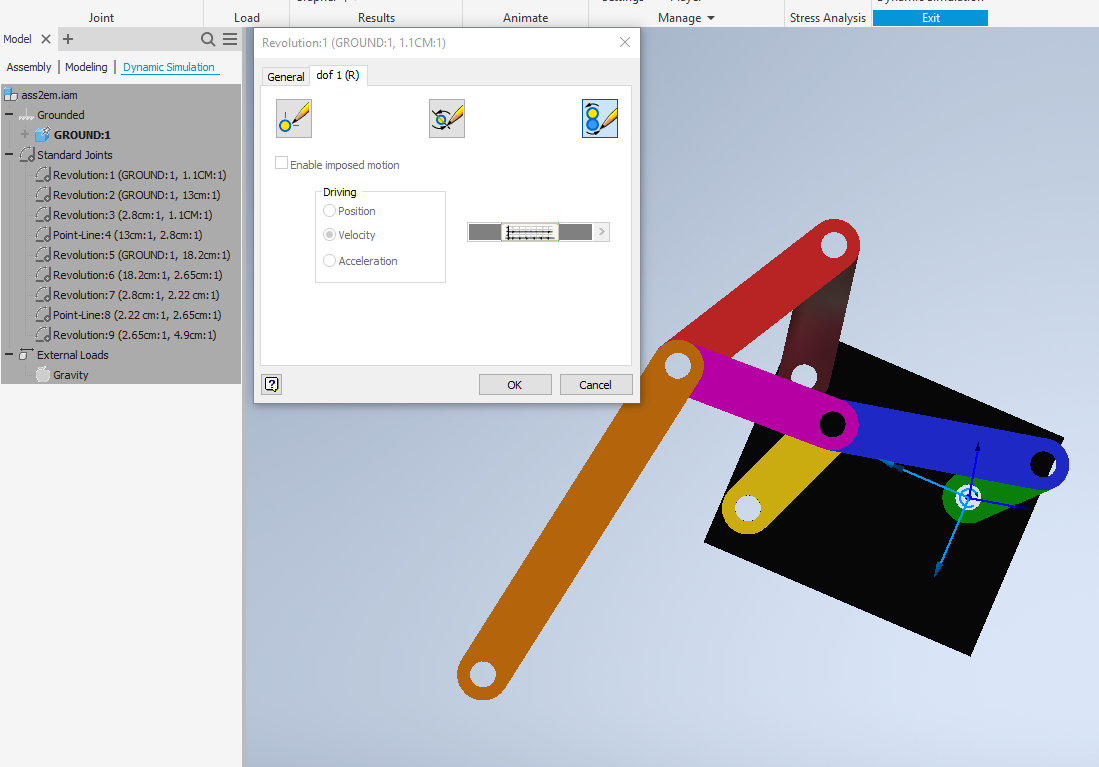1099x767 pixels.
Task: Open the input grapher value arrow
Action: [x=601, y=232]
